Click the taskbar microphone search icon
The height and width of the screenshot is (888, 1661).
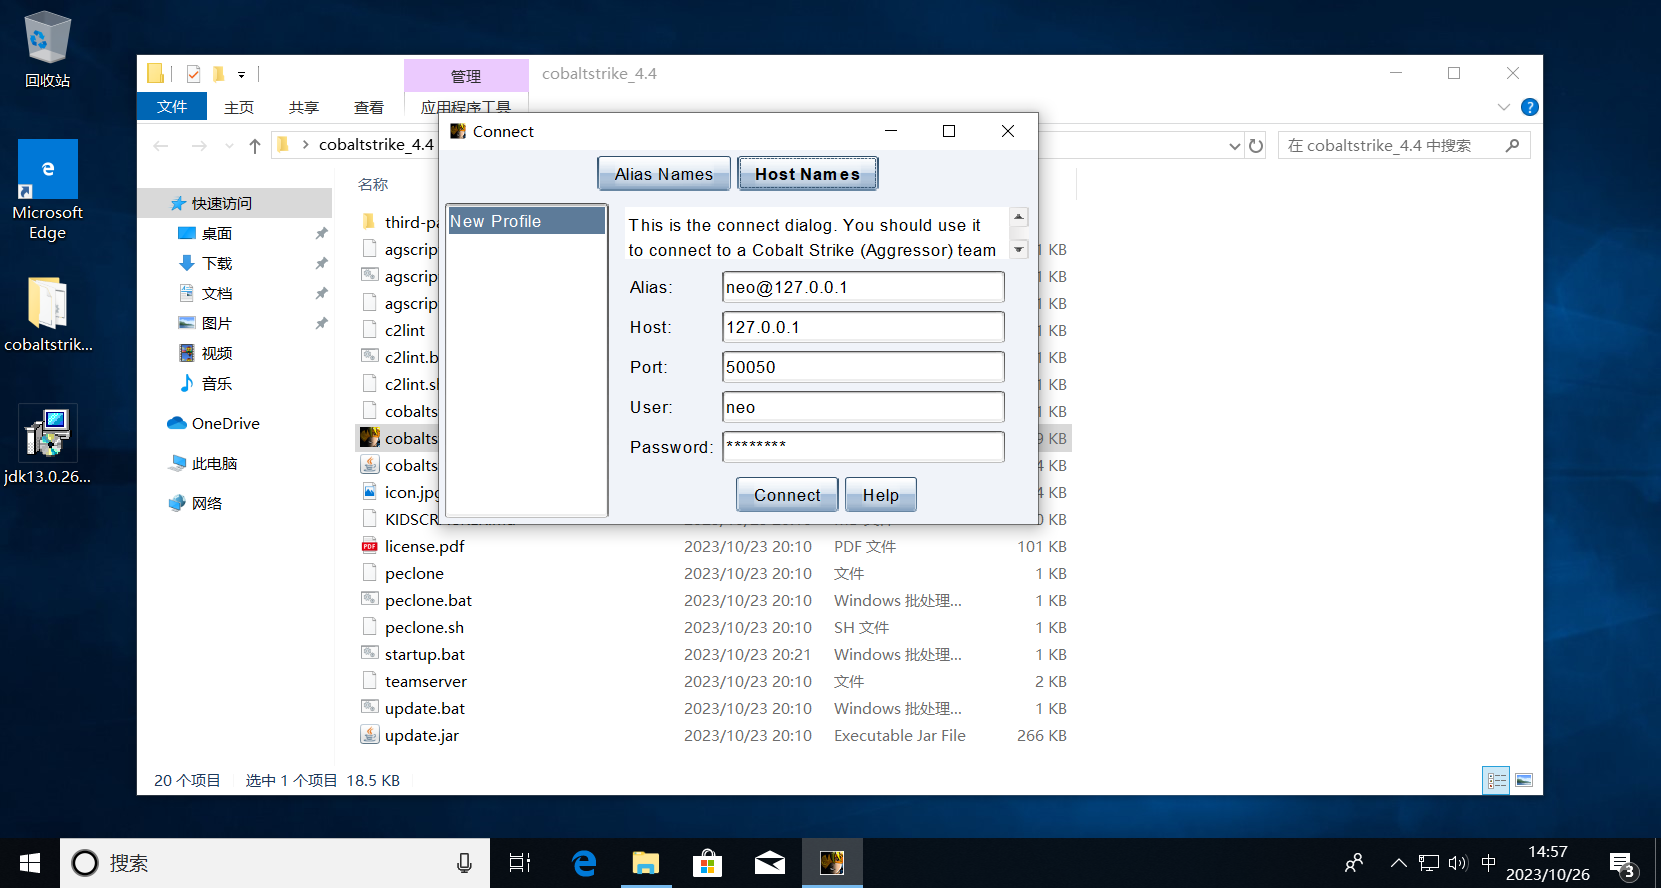tap(464, 863)
